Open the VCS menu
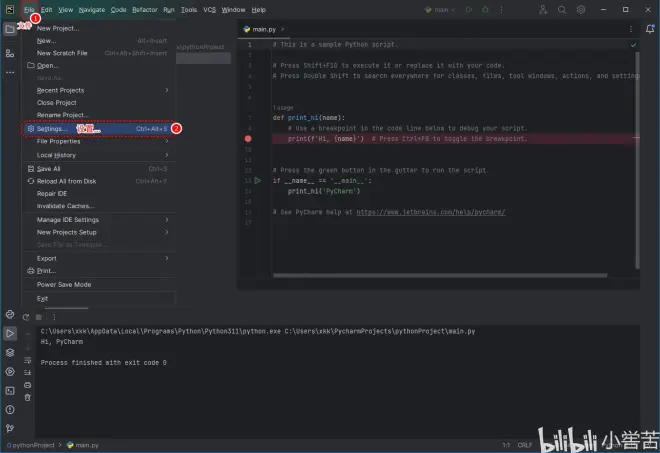660x453 pixels. [209, 10]
